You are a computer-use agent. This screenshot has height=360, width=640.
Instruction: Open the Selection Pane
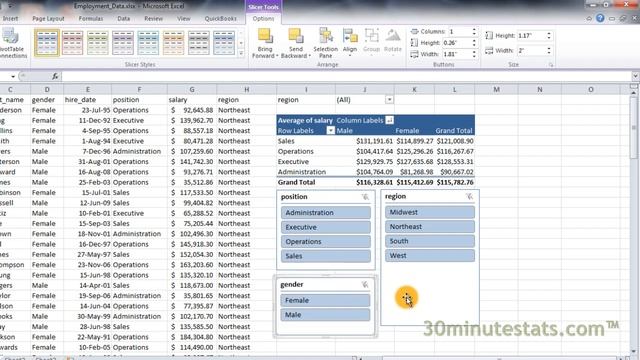point(325,43)
